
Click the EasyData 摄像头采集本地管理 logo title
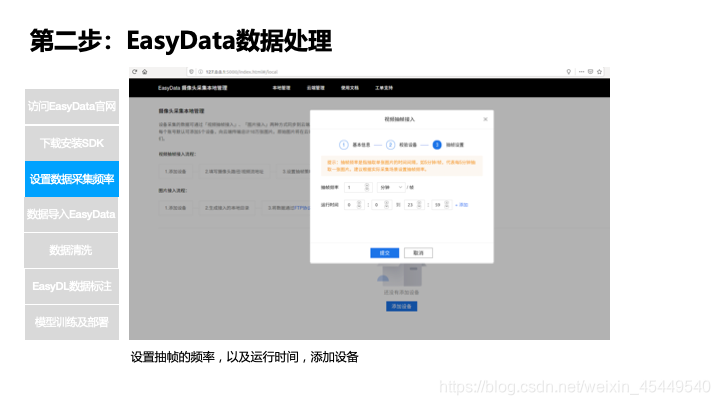[192, 88]
